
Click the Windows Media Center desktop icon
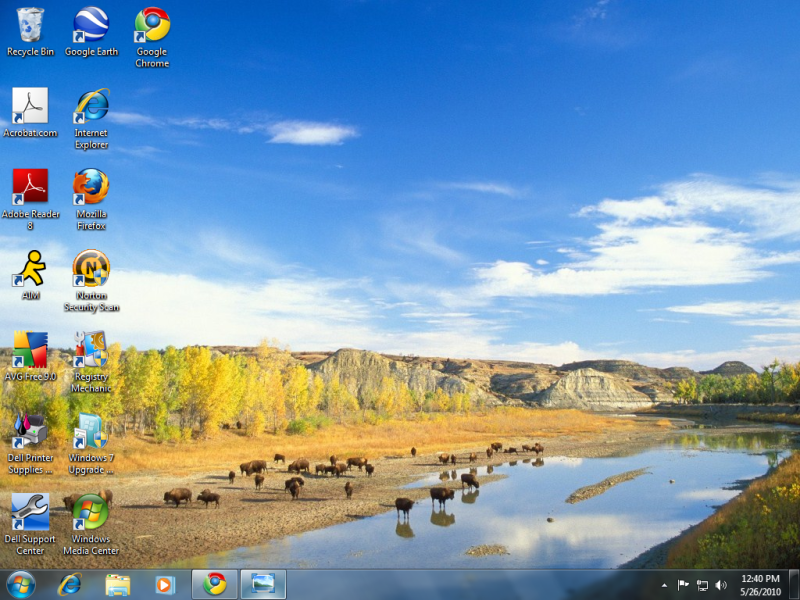(91, 512)
